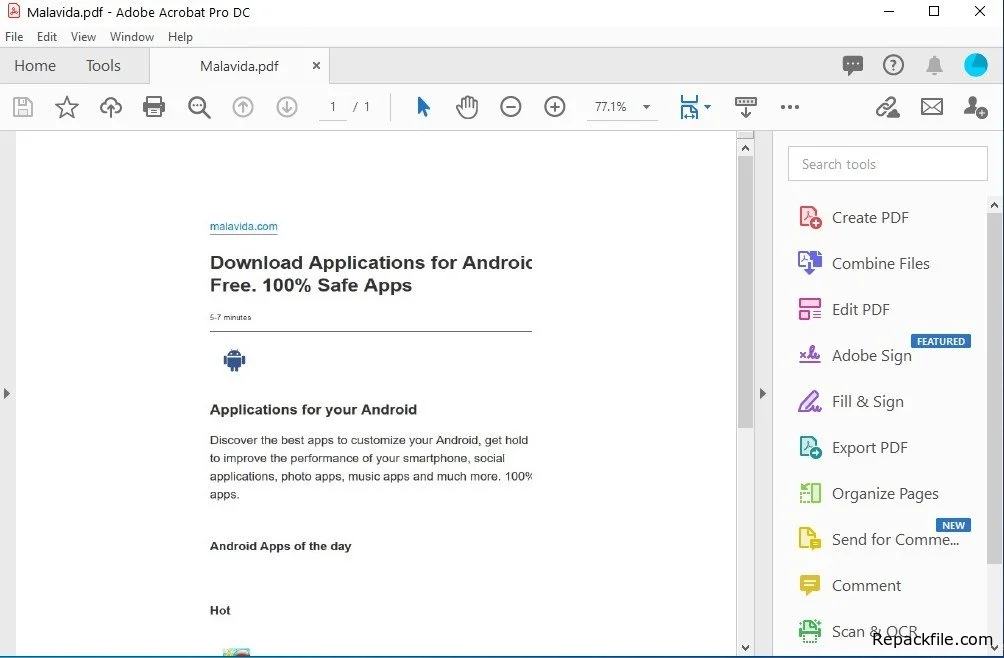Go to next page arrow

coord(287,107)
